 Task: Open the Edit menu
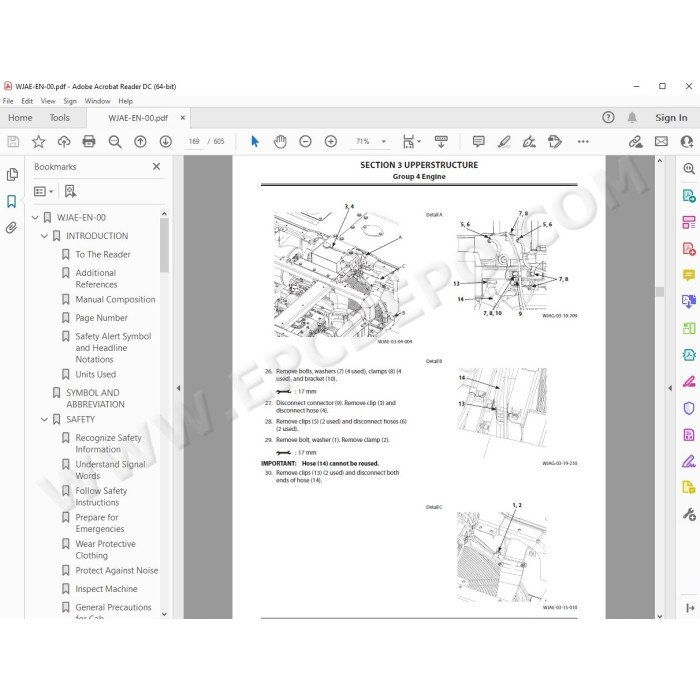[27, 101]
